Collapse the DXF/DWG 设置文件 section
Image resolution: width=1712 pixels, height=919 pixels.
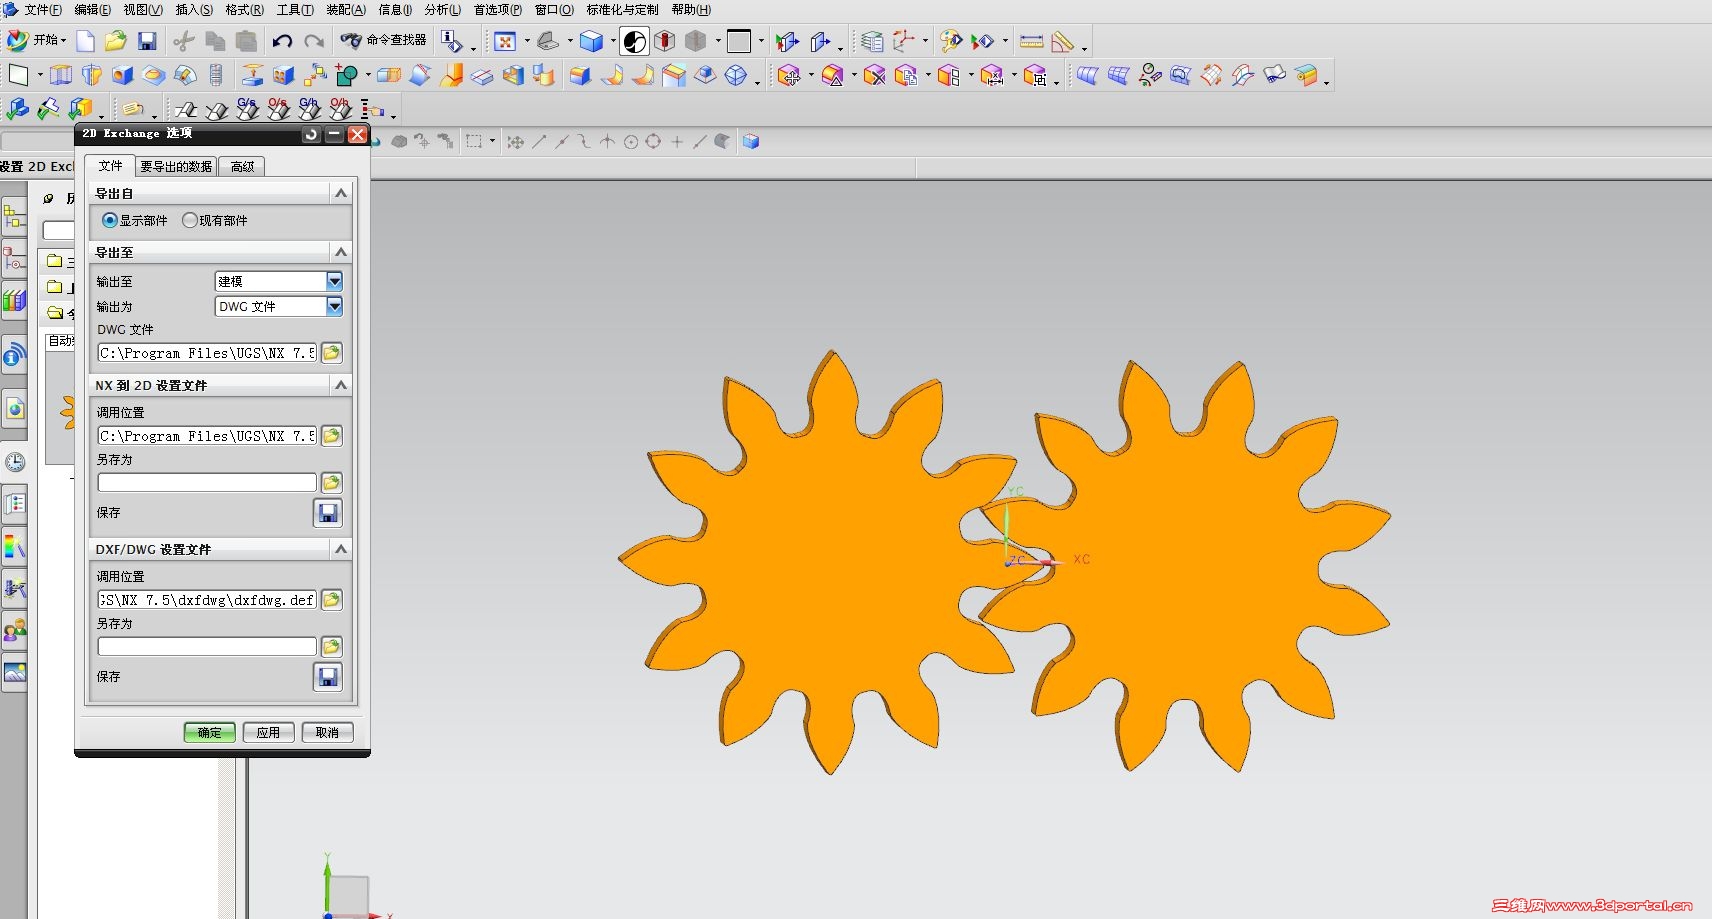341,549
